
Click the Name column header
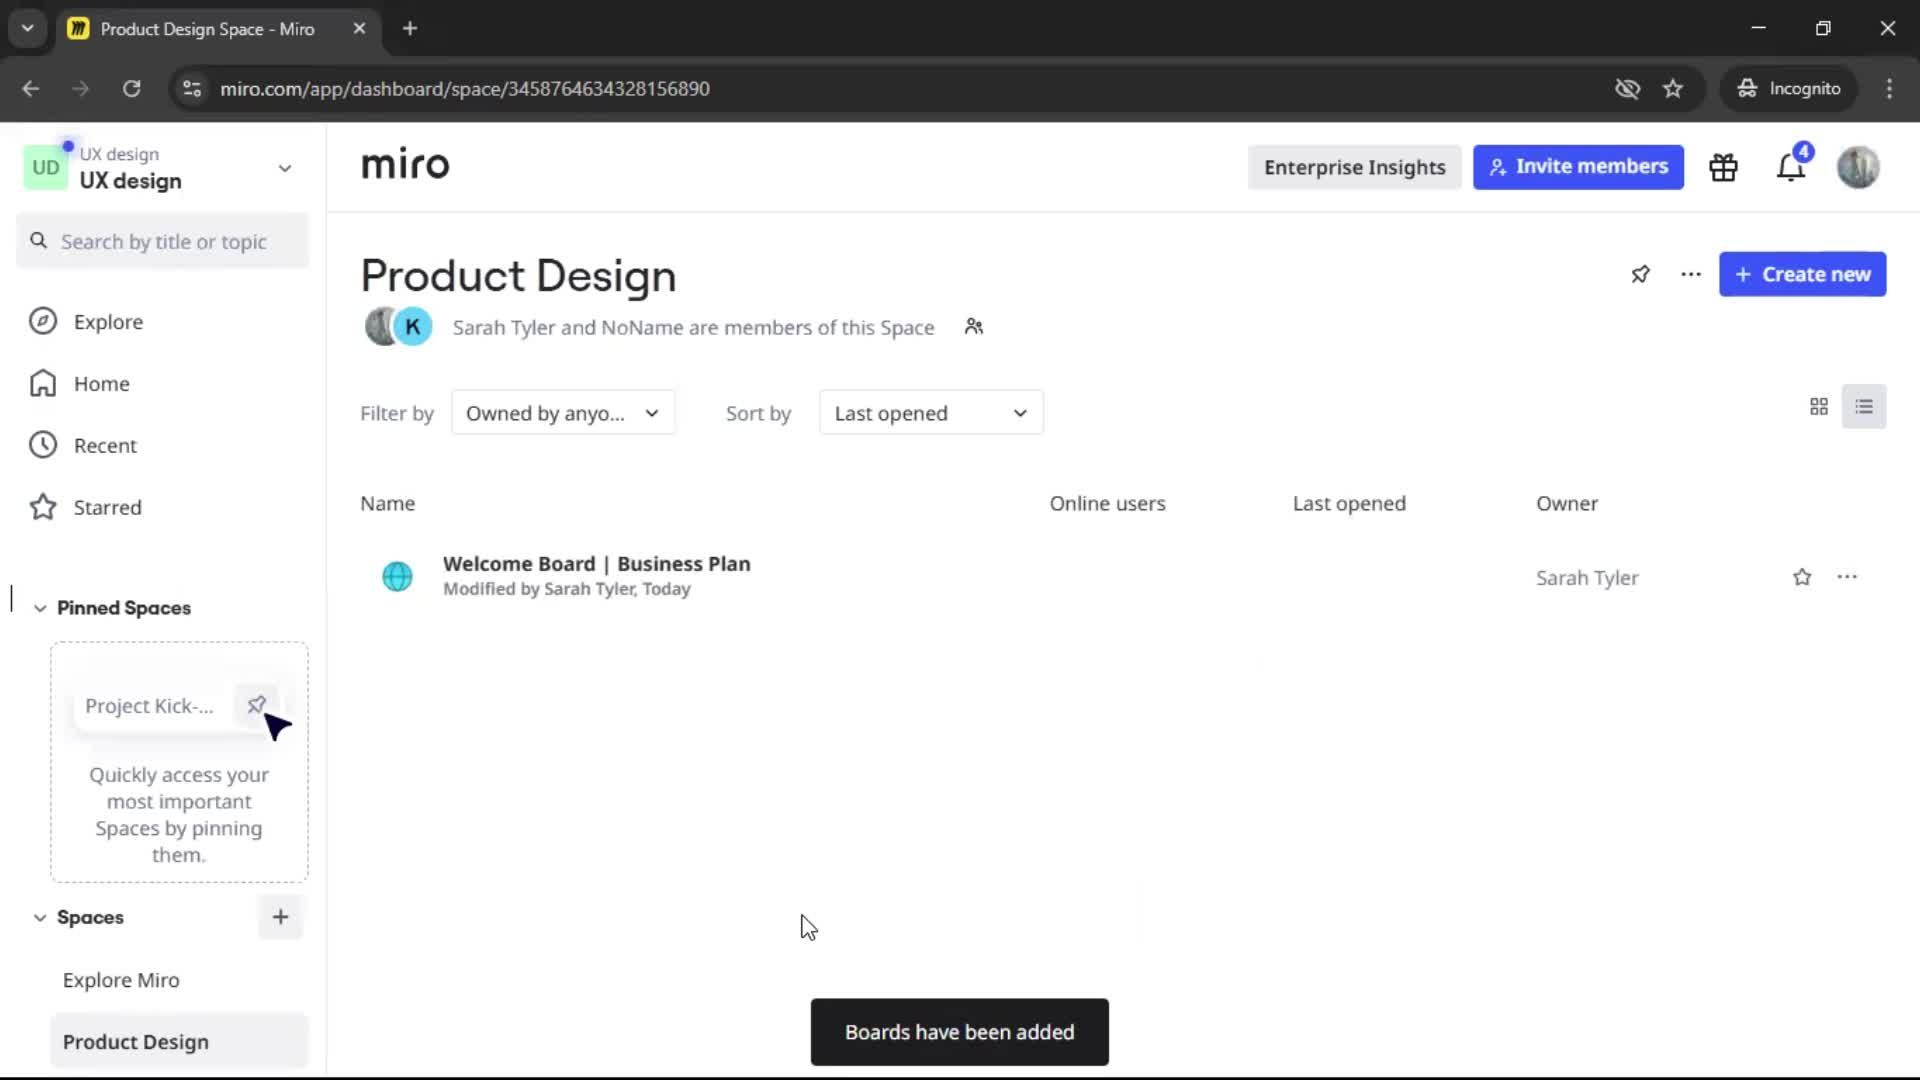point(387,504)
